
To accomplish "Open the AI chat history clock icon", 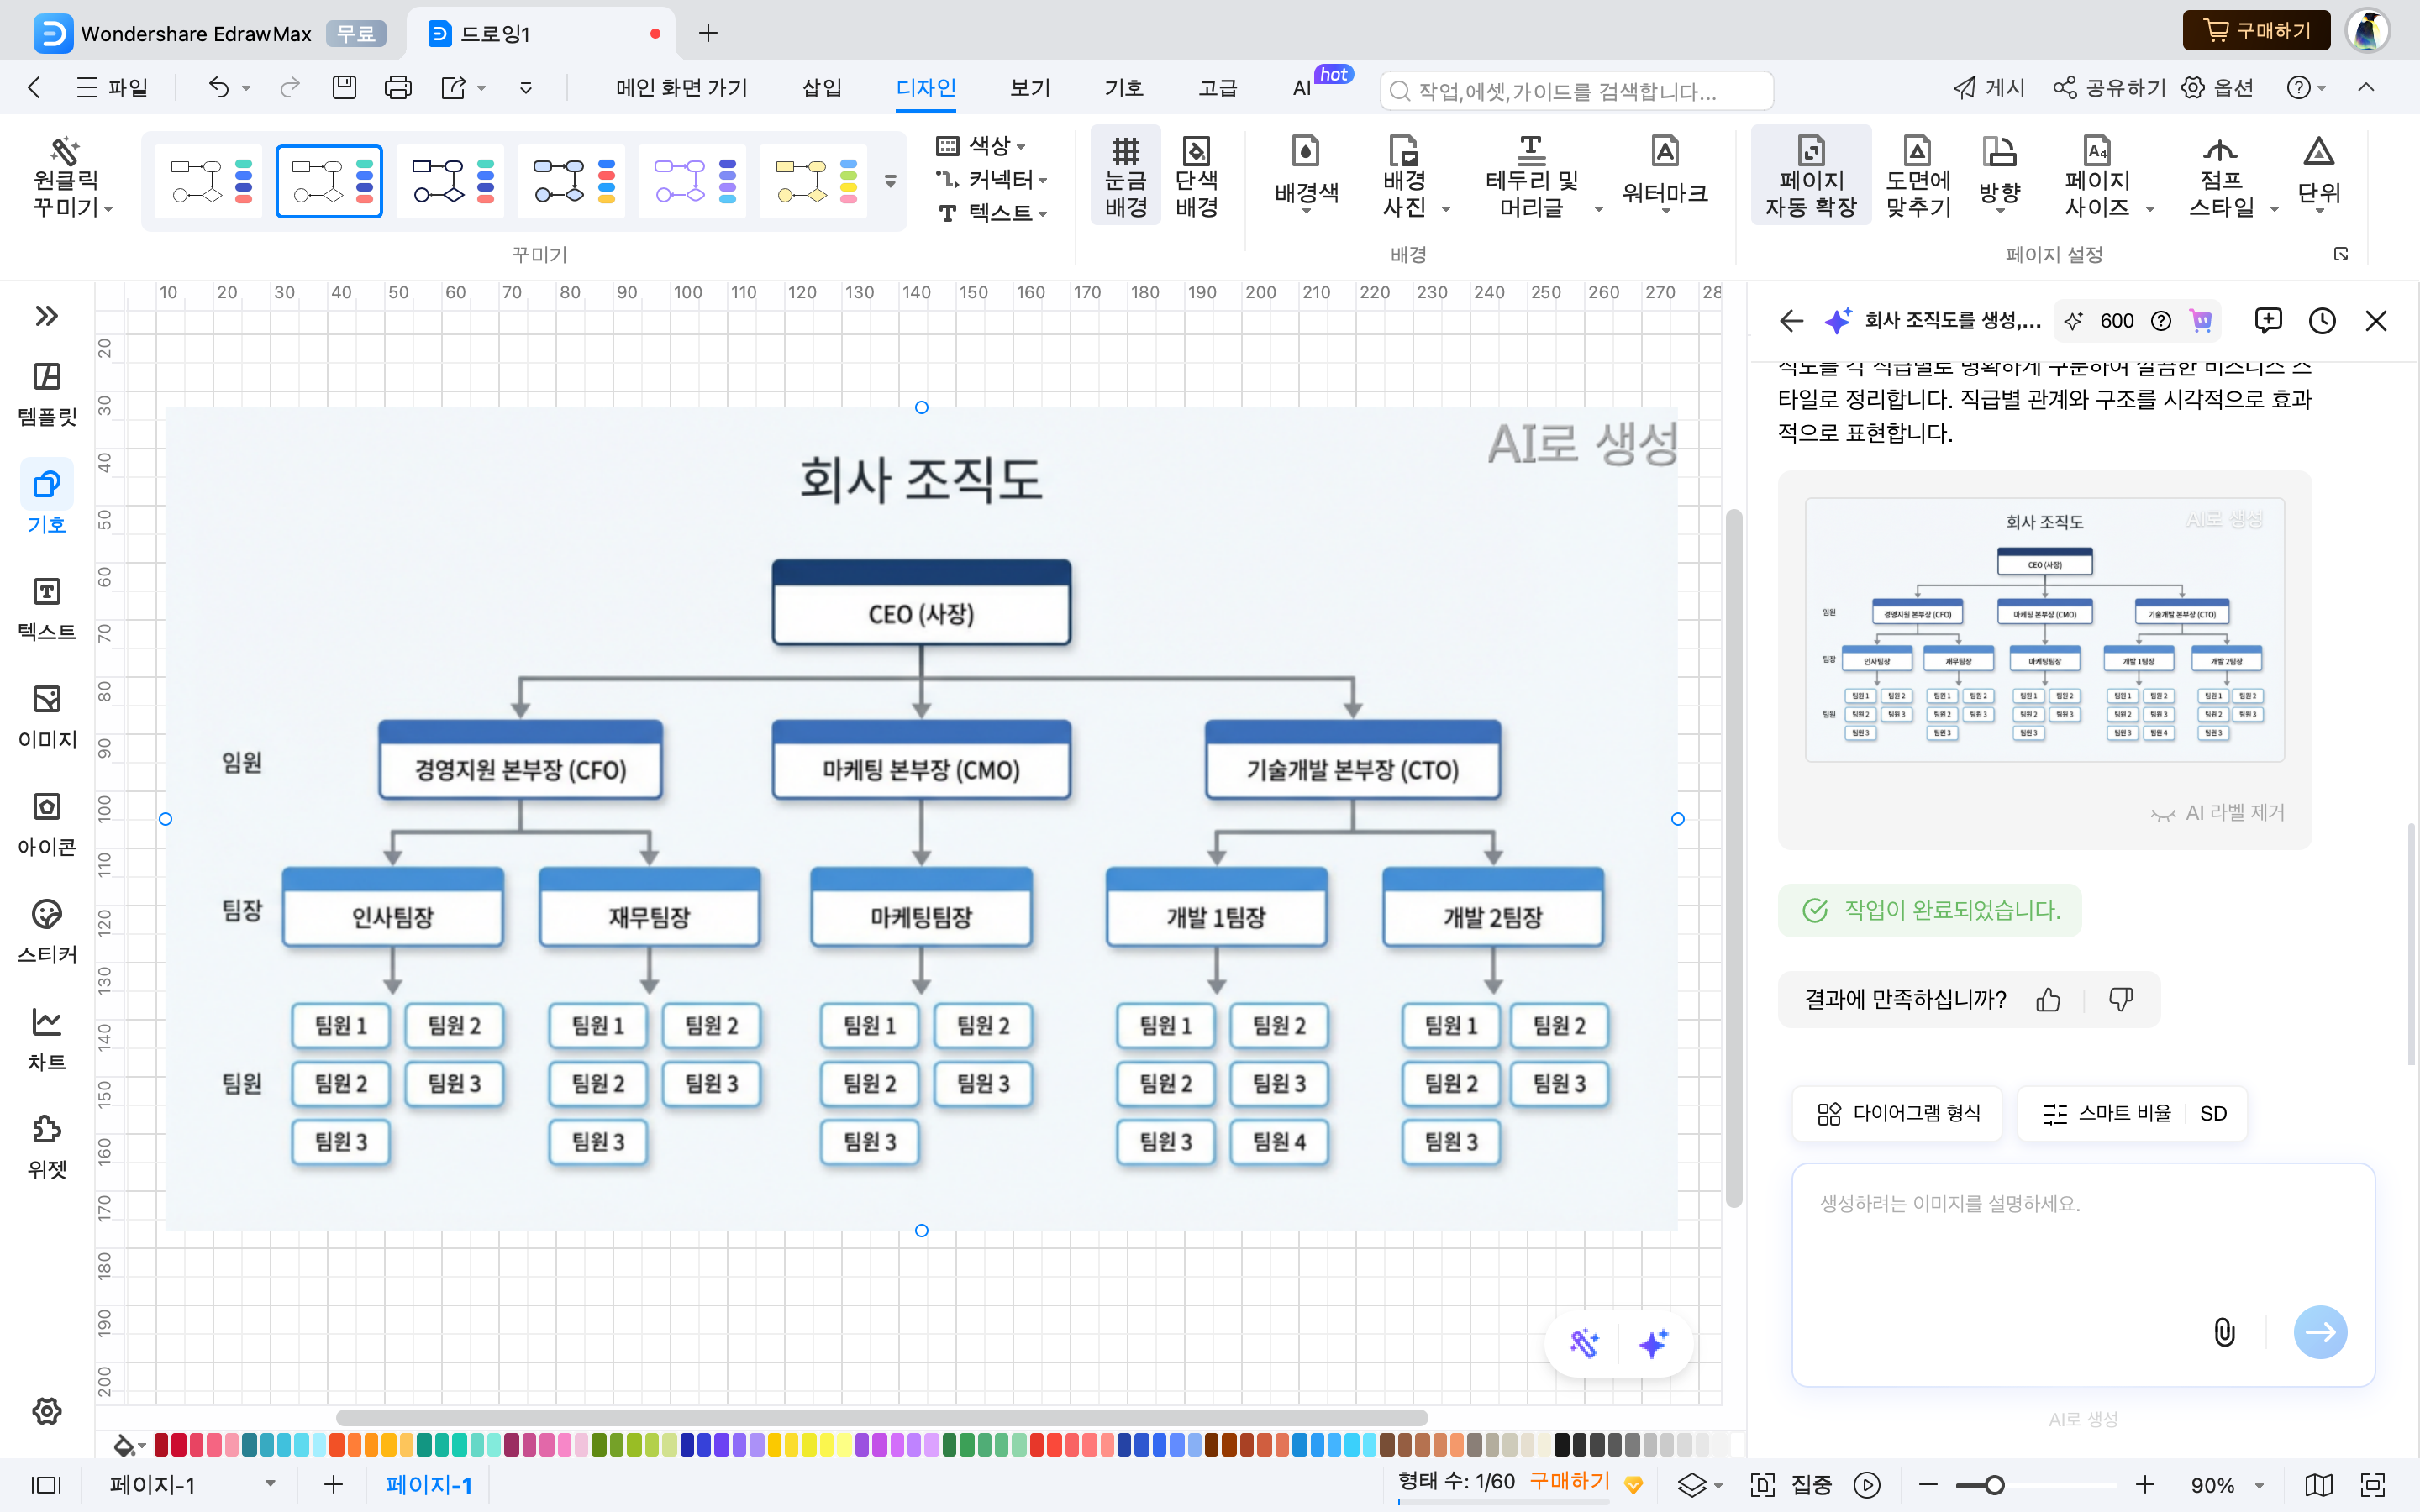I will coord(2322,320).
